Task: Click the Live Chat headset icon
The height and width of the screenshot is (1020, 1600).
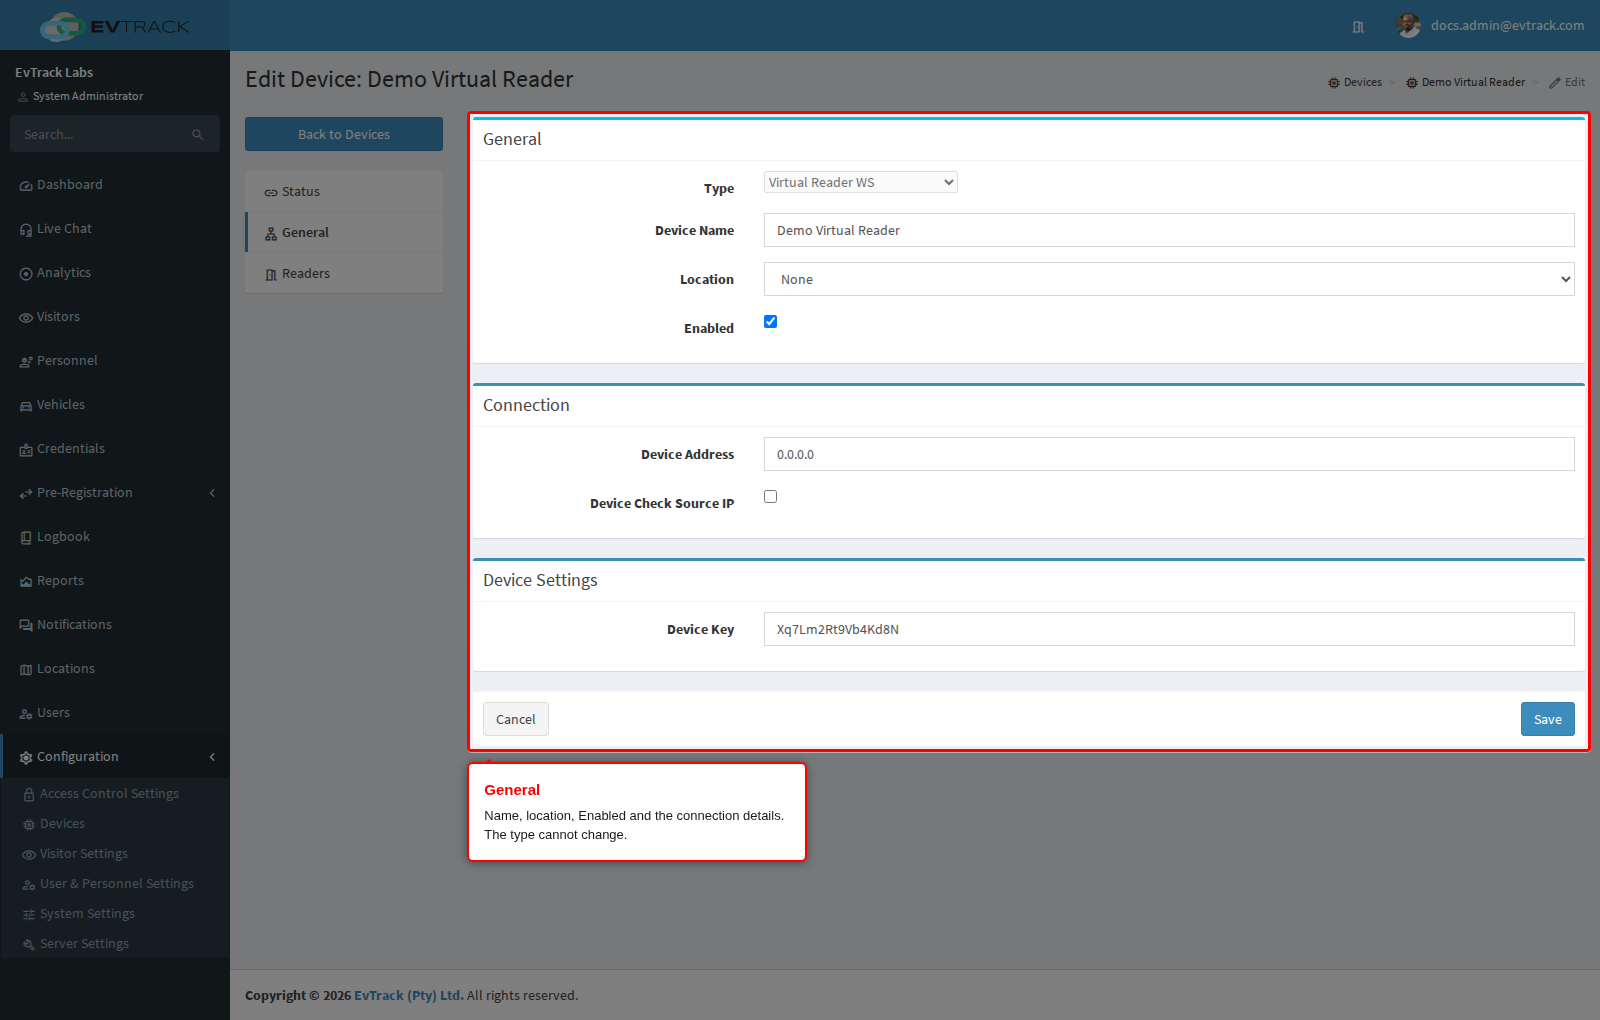Action: pos(26,230)
